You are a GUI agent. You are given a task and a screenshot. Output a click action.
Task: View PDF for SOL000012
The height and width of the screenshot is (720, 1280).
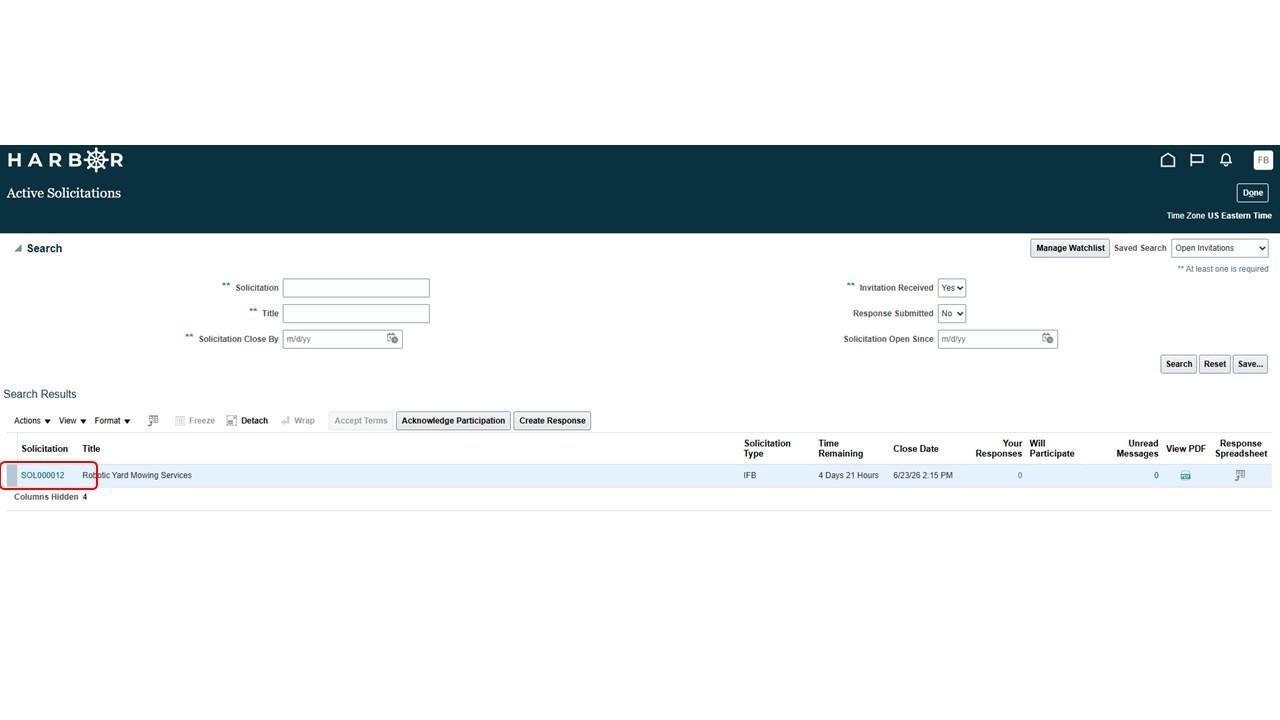point(1185,476)
